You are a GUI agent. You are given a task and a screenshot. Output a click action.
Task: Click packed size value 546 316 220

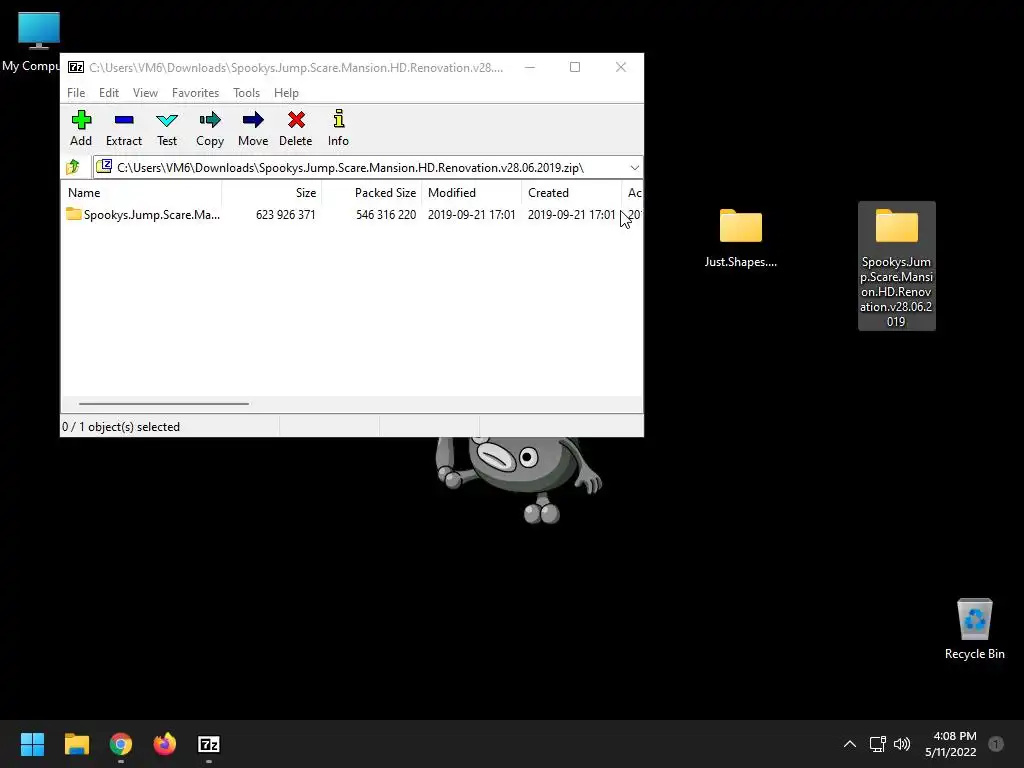[x=386, y=214]
